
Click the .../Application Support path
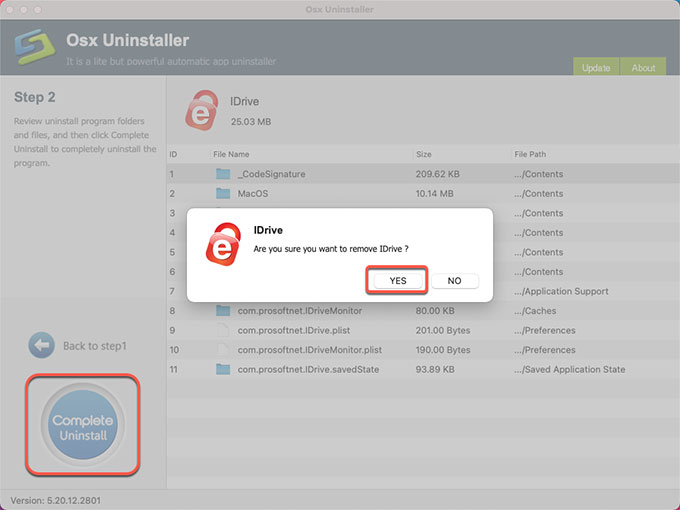(x=561, y=291)
